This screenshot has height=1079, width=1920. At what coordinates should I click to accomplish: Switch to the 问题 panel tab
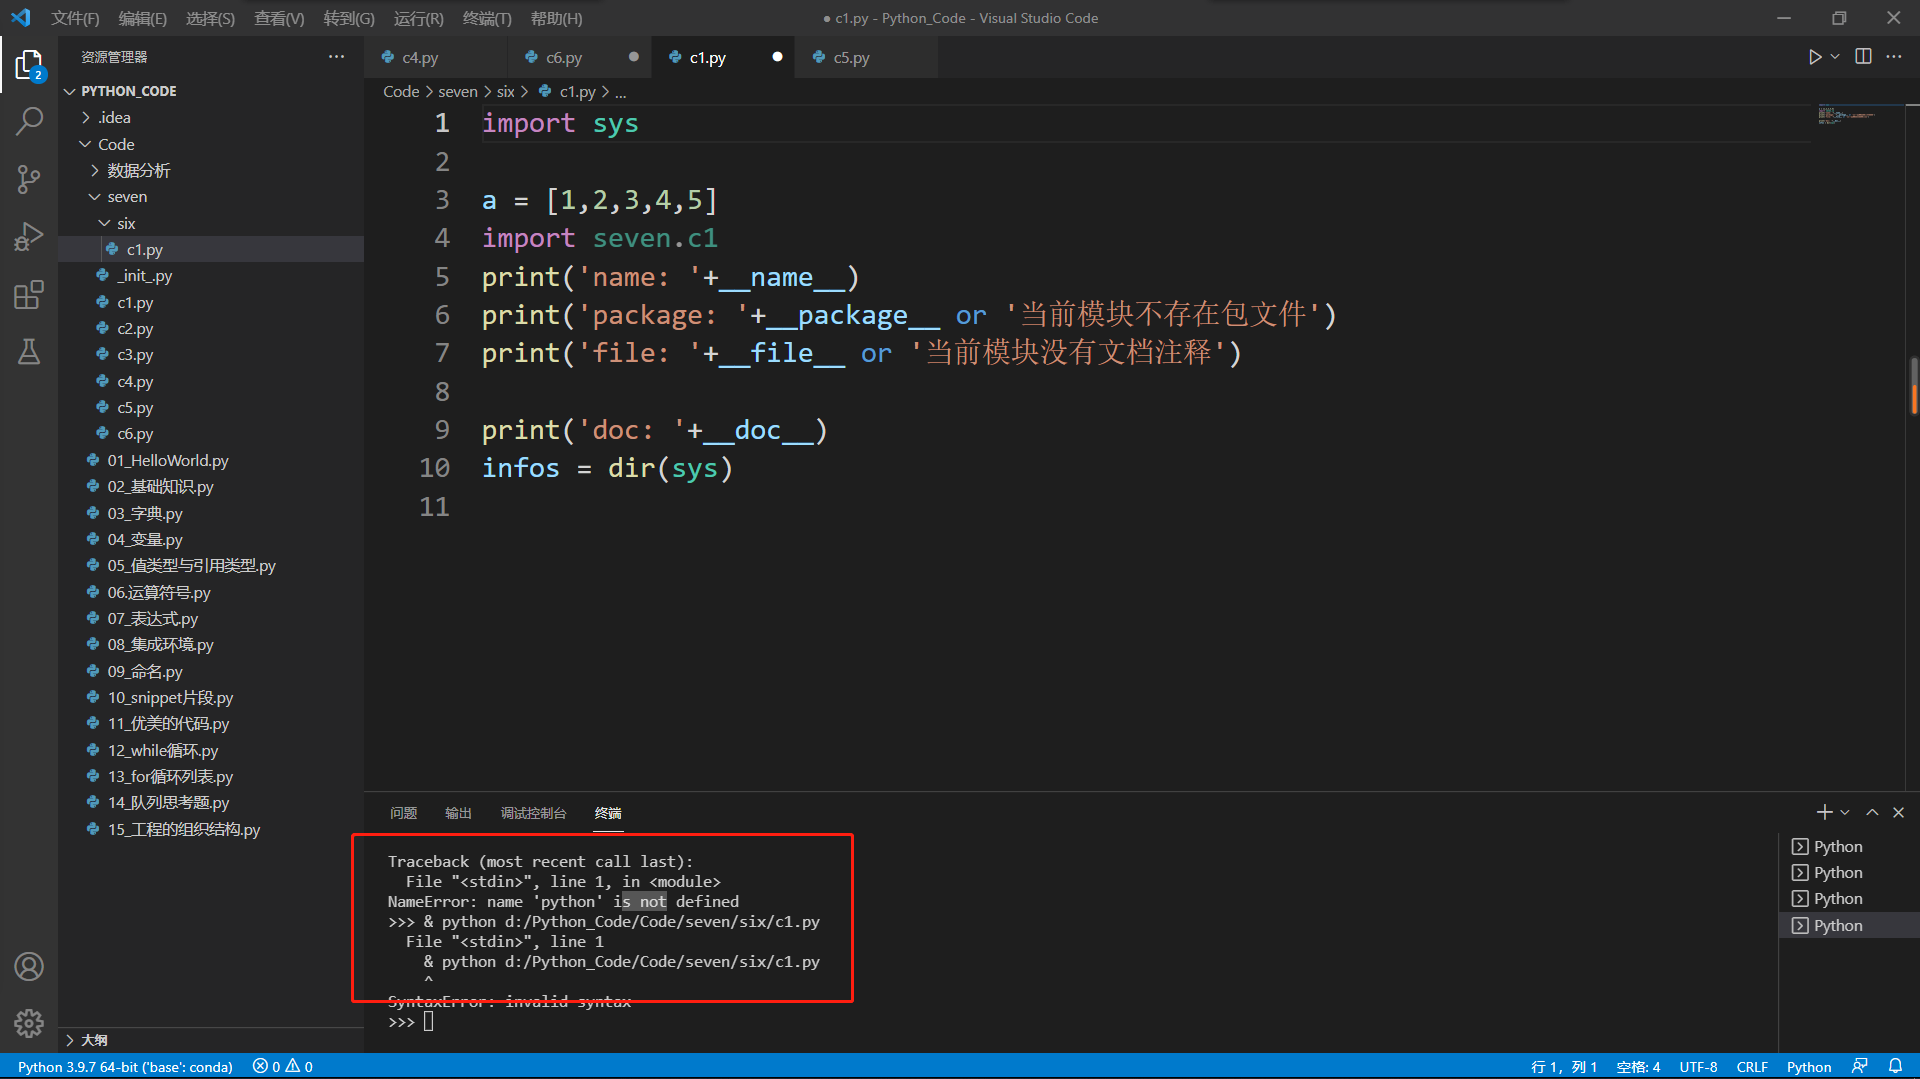[x=403, y=813]
